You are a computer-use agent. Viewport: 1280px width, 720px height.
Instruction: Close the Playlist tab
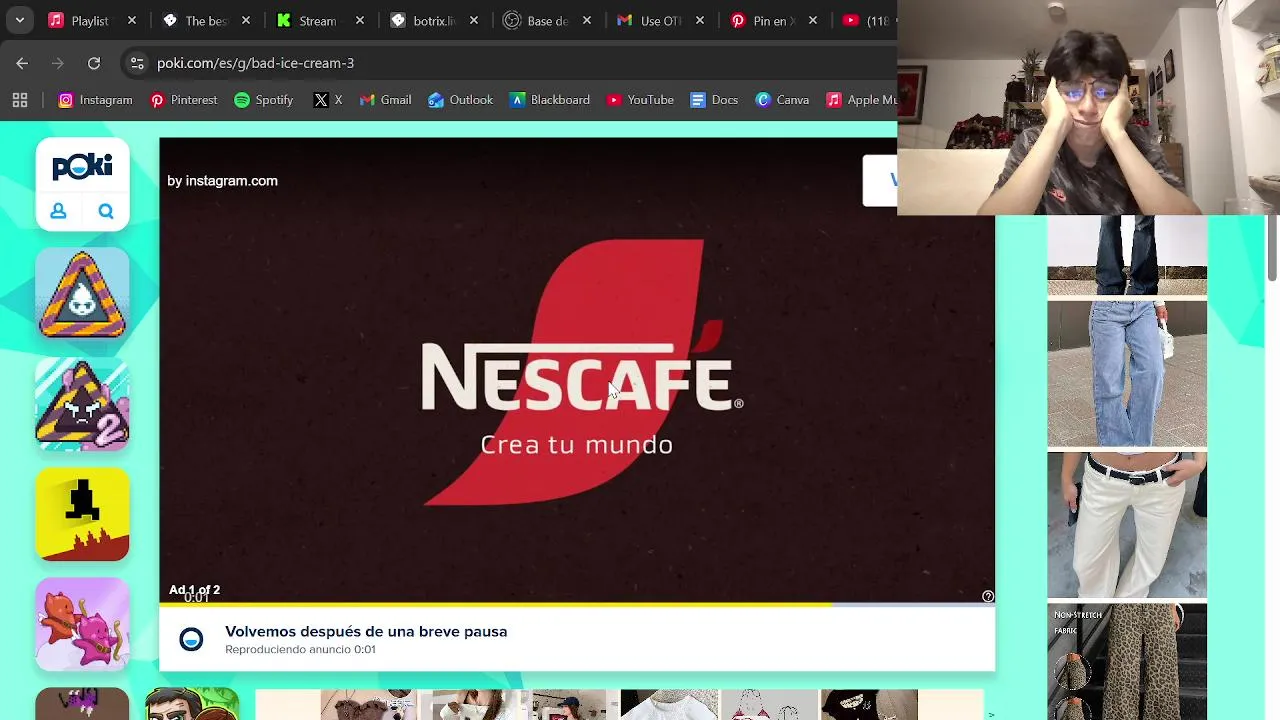[x=132, y=20]
